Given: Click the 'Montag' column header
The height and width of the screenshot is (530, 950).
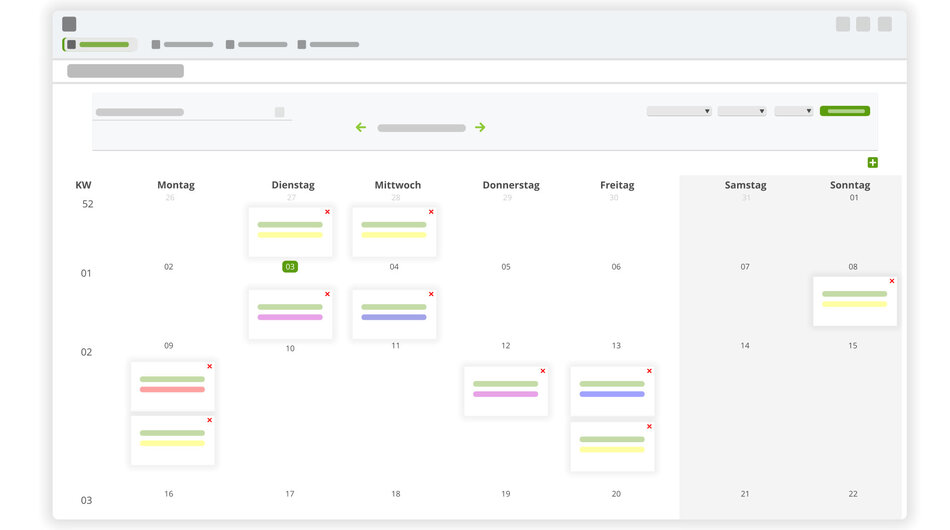Looking at the screenshot, I should 176,185.
